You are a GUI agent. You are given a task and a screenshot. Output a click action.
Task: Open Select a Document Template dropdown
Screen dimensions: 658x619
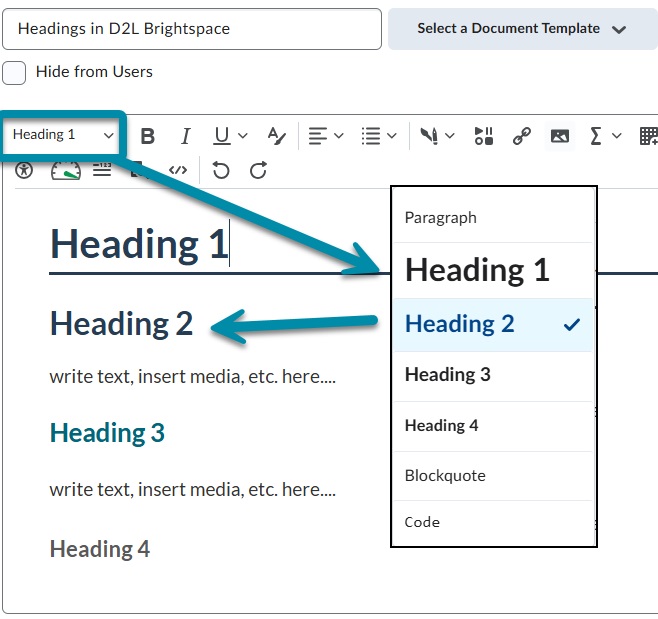point(522,29)
